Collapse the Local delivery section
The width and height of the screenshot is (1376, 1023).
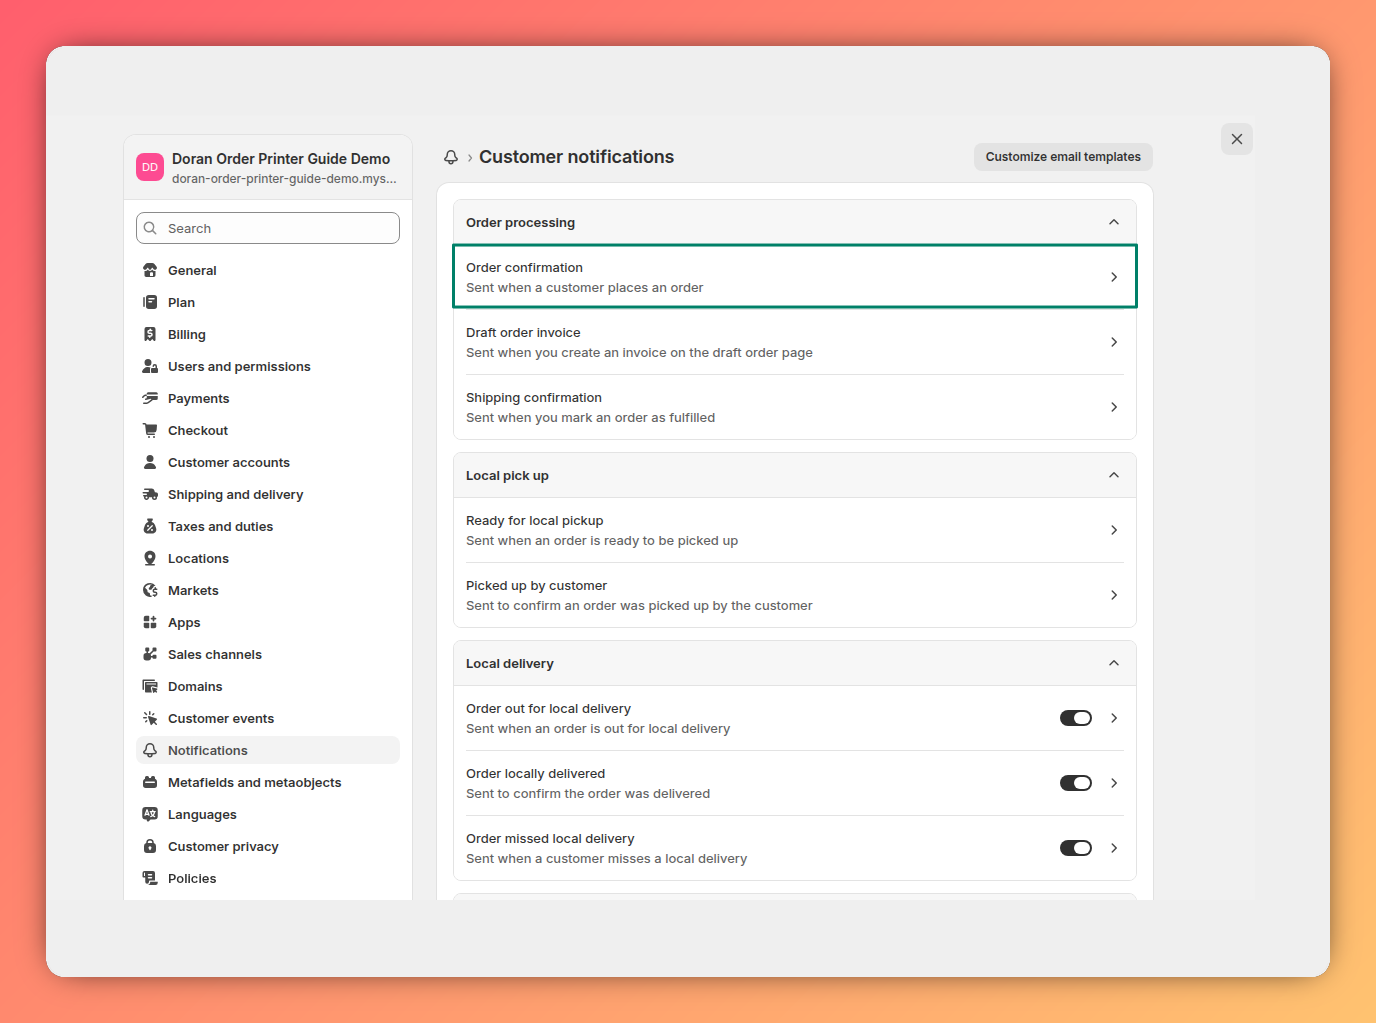[x=1114, y=663]
